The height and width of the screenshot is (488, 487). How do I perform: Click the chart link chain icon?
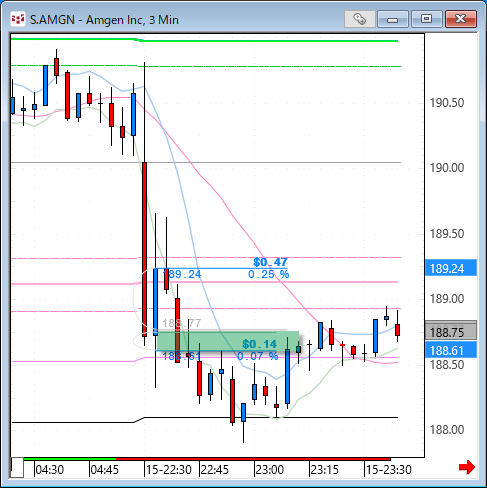360,19
